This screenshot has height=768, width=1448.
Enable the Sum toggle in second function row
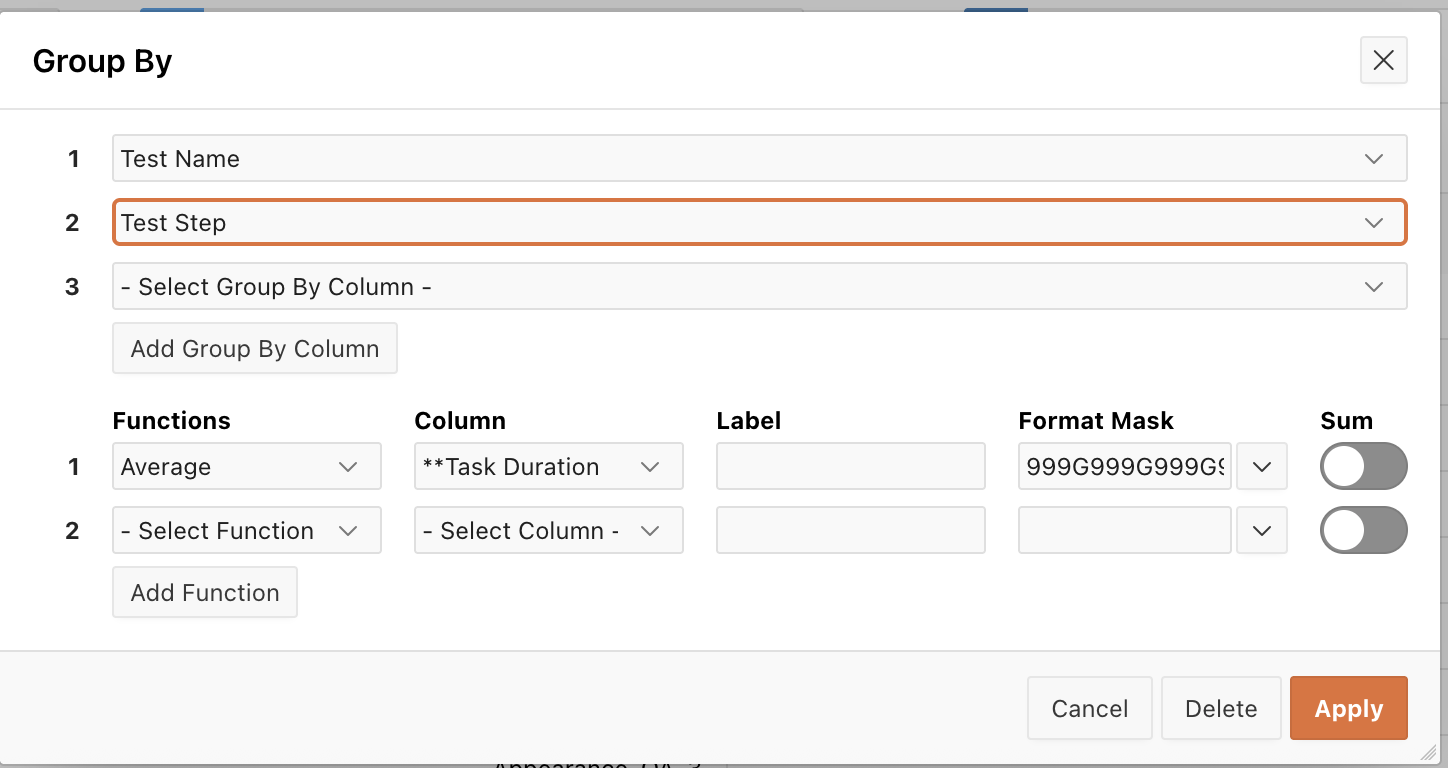(x=1363, y=531)
